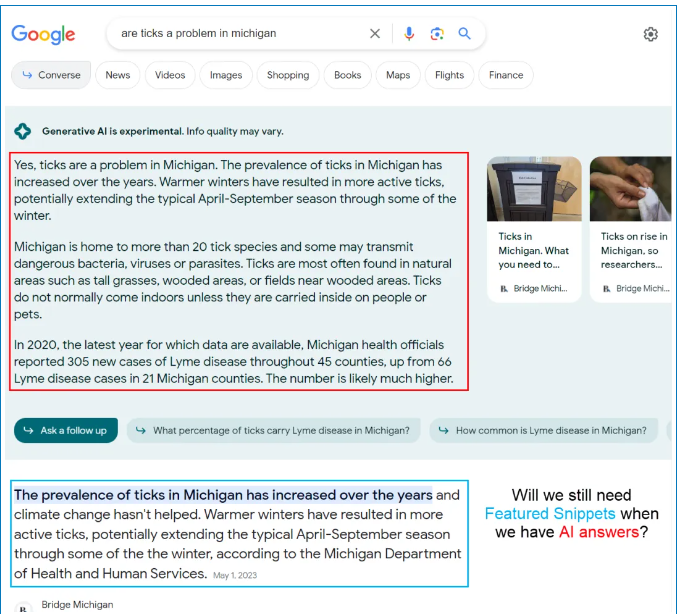The height and width of the screenshot is (614, 680).
Task: Click the 'Ticks in Michigan. What you need to...' card title
Action: click(x=533, y=251)
